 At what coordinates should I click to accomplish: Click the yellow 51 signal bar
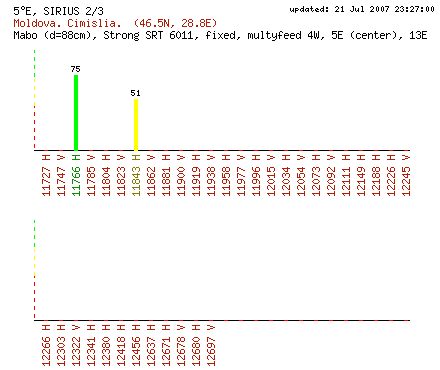pos(136,125)
